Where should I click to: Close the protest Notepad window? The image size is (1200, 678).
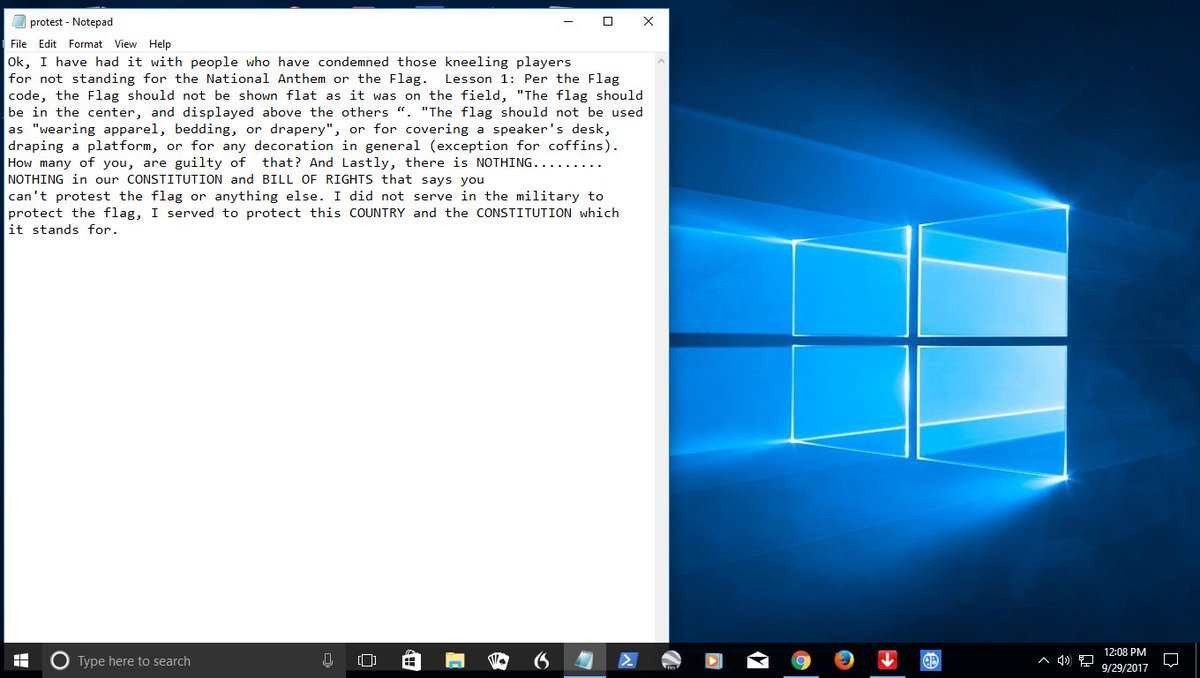click(x=648, y=21)
